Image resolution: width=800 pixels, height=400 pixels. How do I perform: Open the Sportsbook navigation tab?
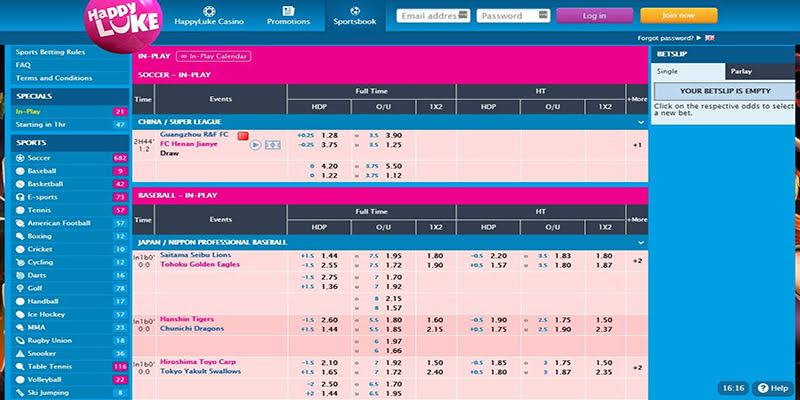pyautogui.click(x=355, y=16)
